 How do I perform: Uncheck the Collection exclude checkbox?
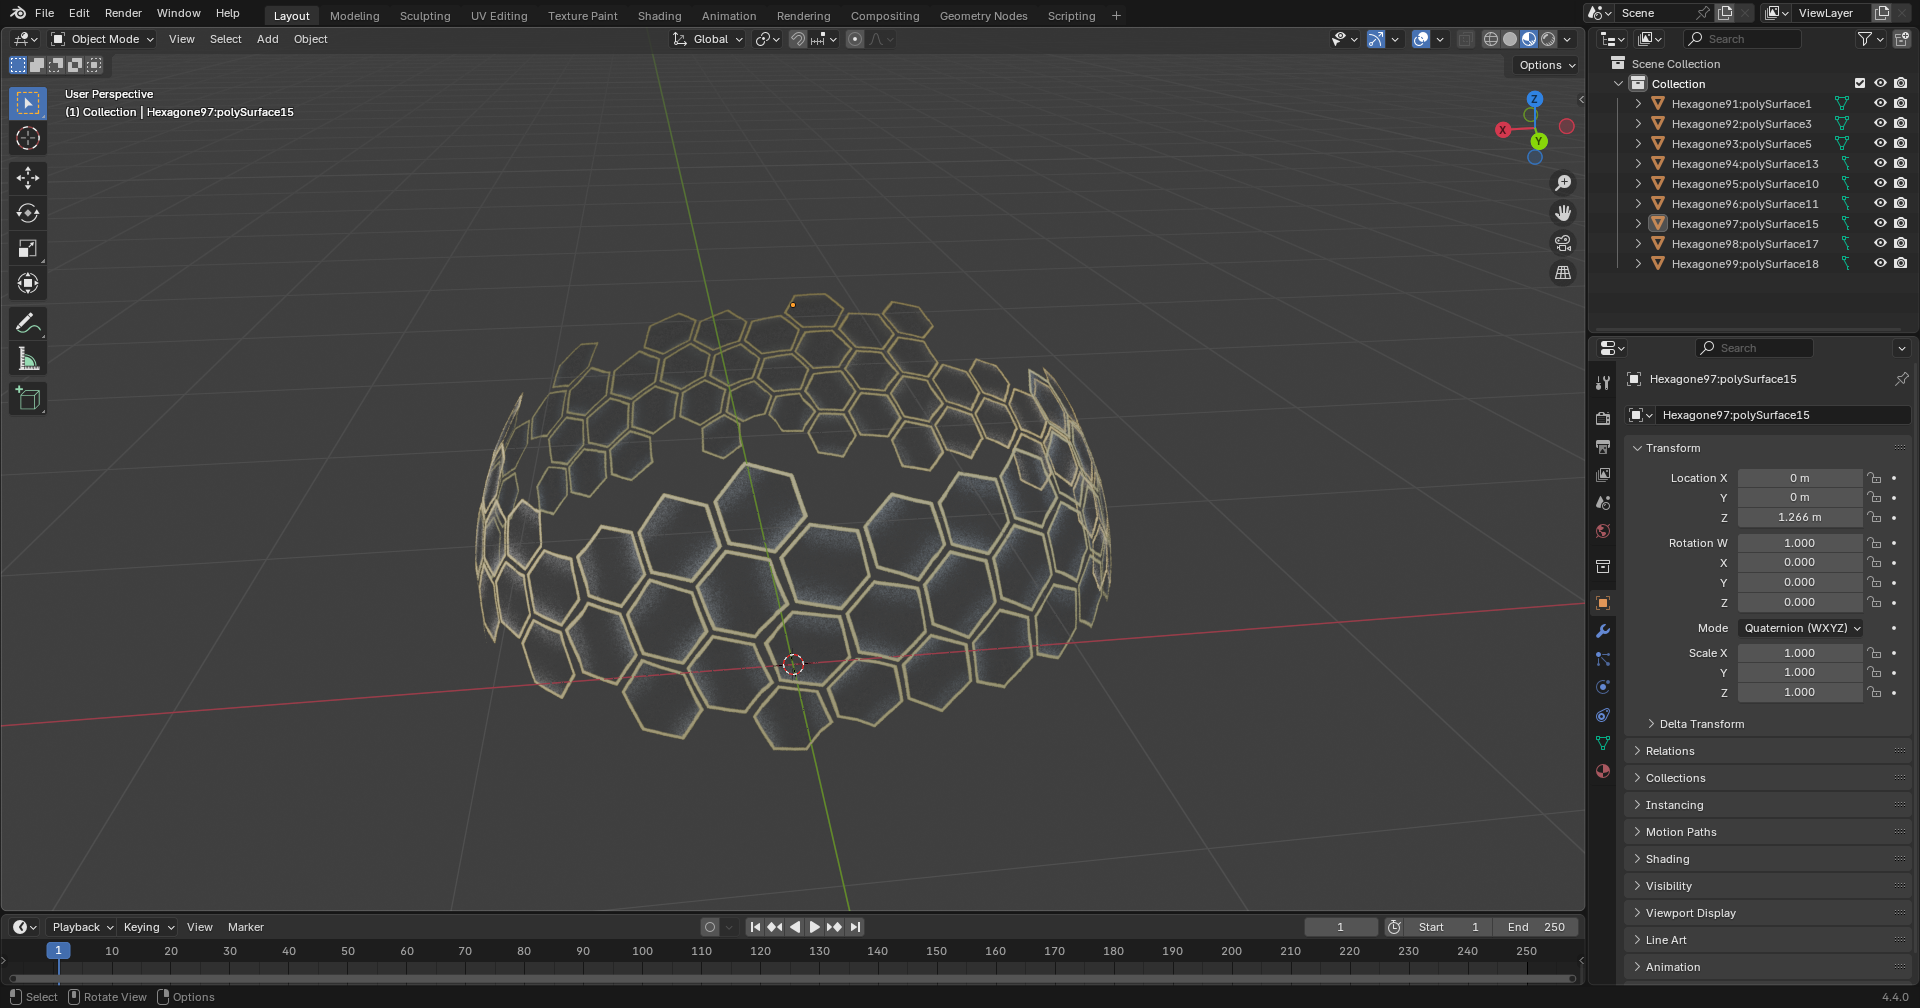(x=1860, y=84)
